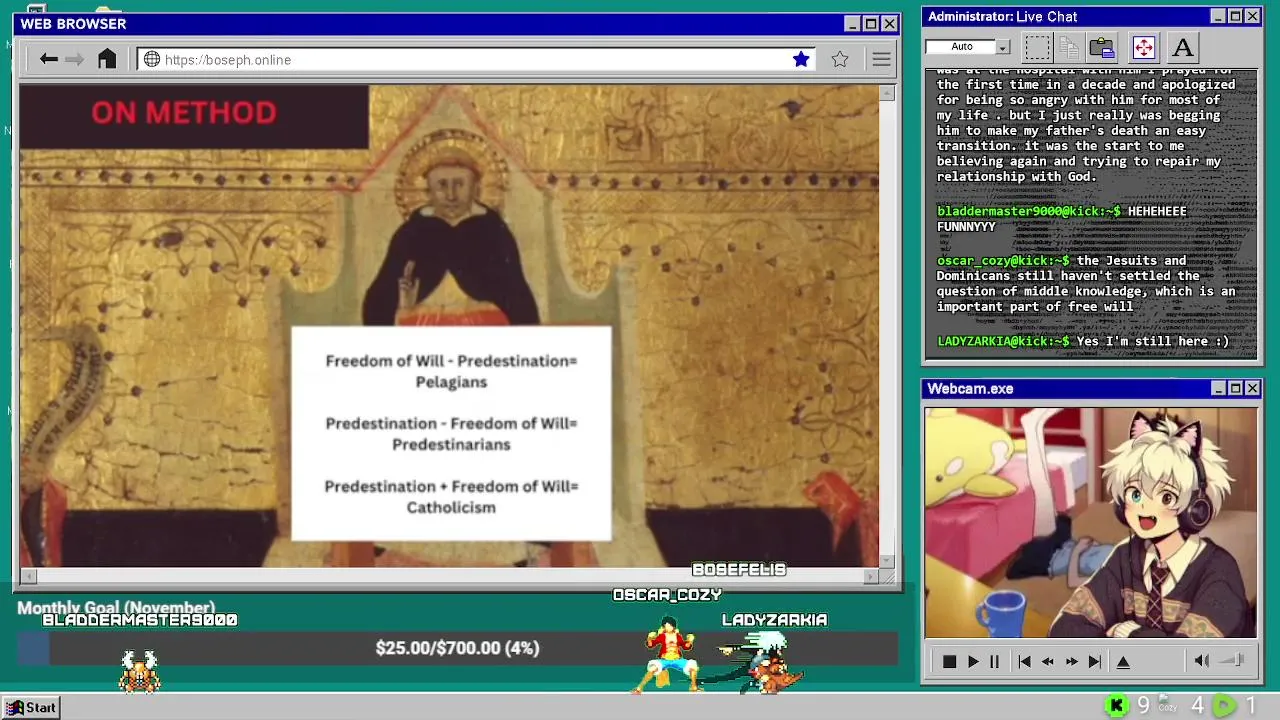The image size is (1280, 720).
Task: Select the dashed selection tool in Live Chat
Action: click(1038, 47)
